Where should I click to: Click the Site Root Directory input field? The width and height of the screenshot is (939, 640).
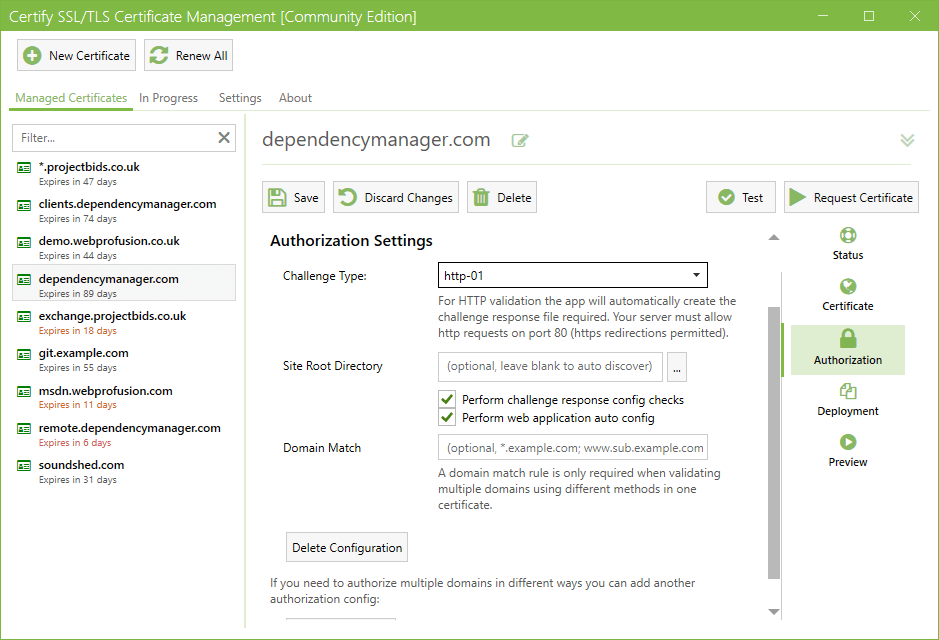(x=550, y=366)
